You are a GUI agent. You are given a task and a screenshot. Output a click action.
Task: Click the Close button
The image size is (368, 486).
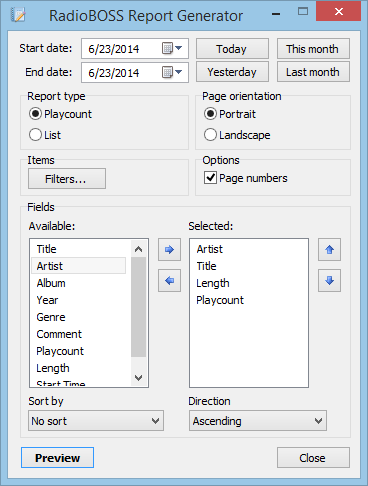(x=313, y=458)
